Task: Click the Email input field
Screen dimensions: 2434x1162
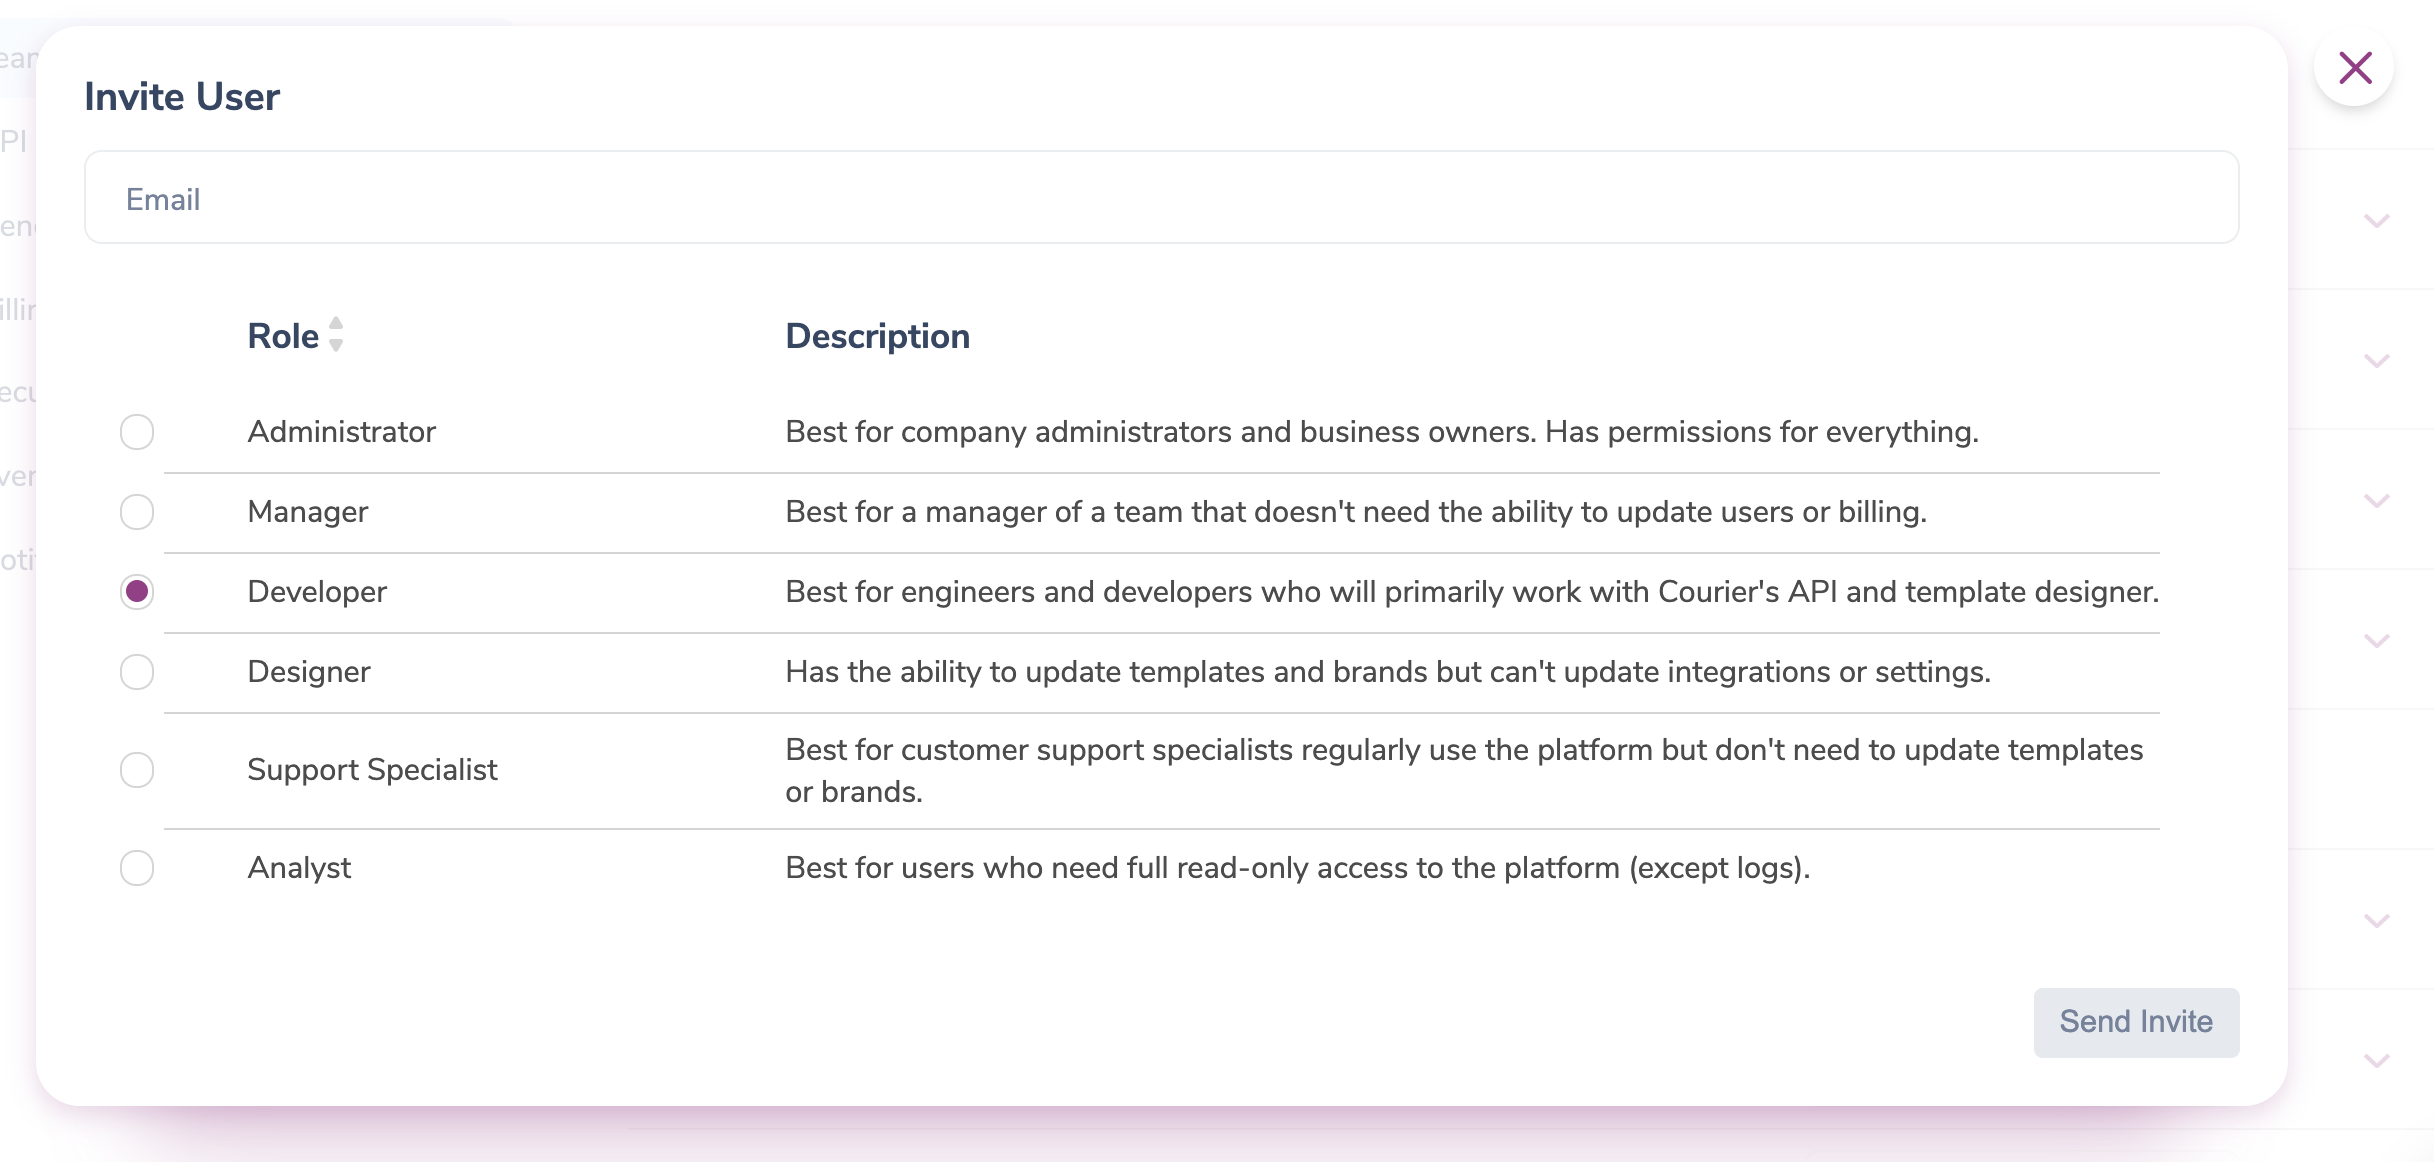Action: 1161,198
